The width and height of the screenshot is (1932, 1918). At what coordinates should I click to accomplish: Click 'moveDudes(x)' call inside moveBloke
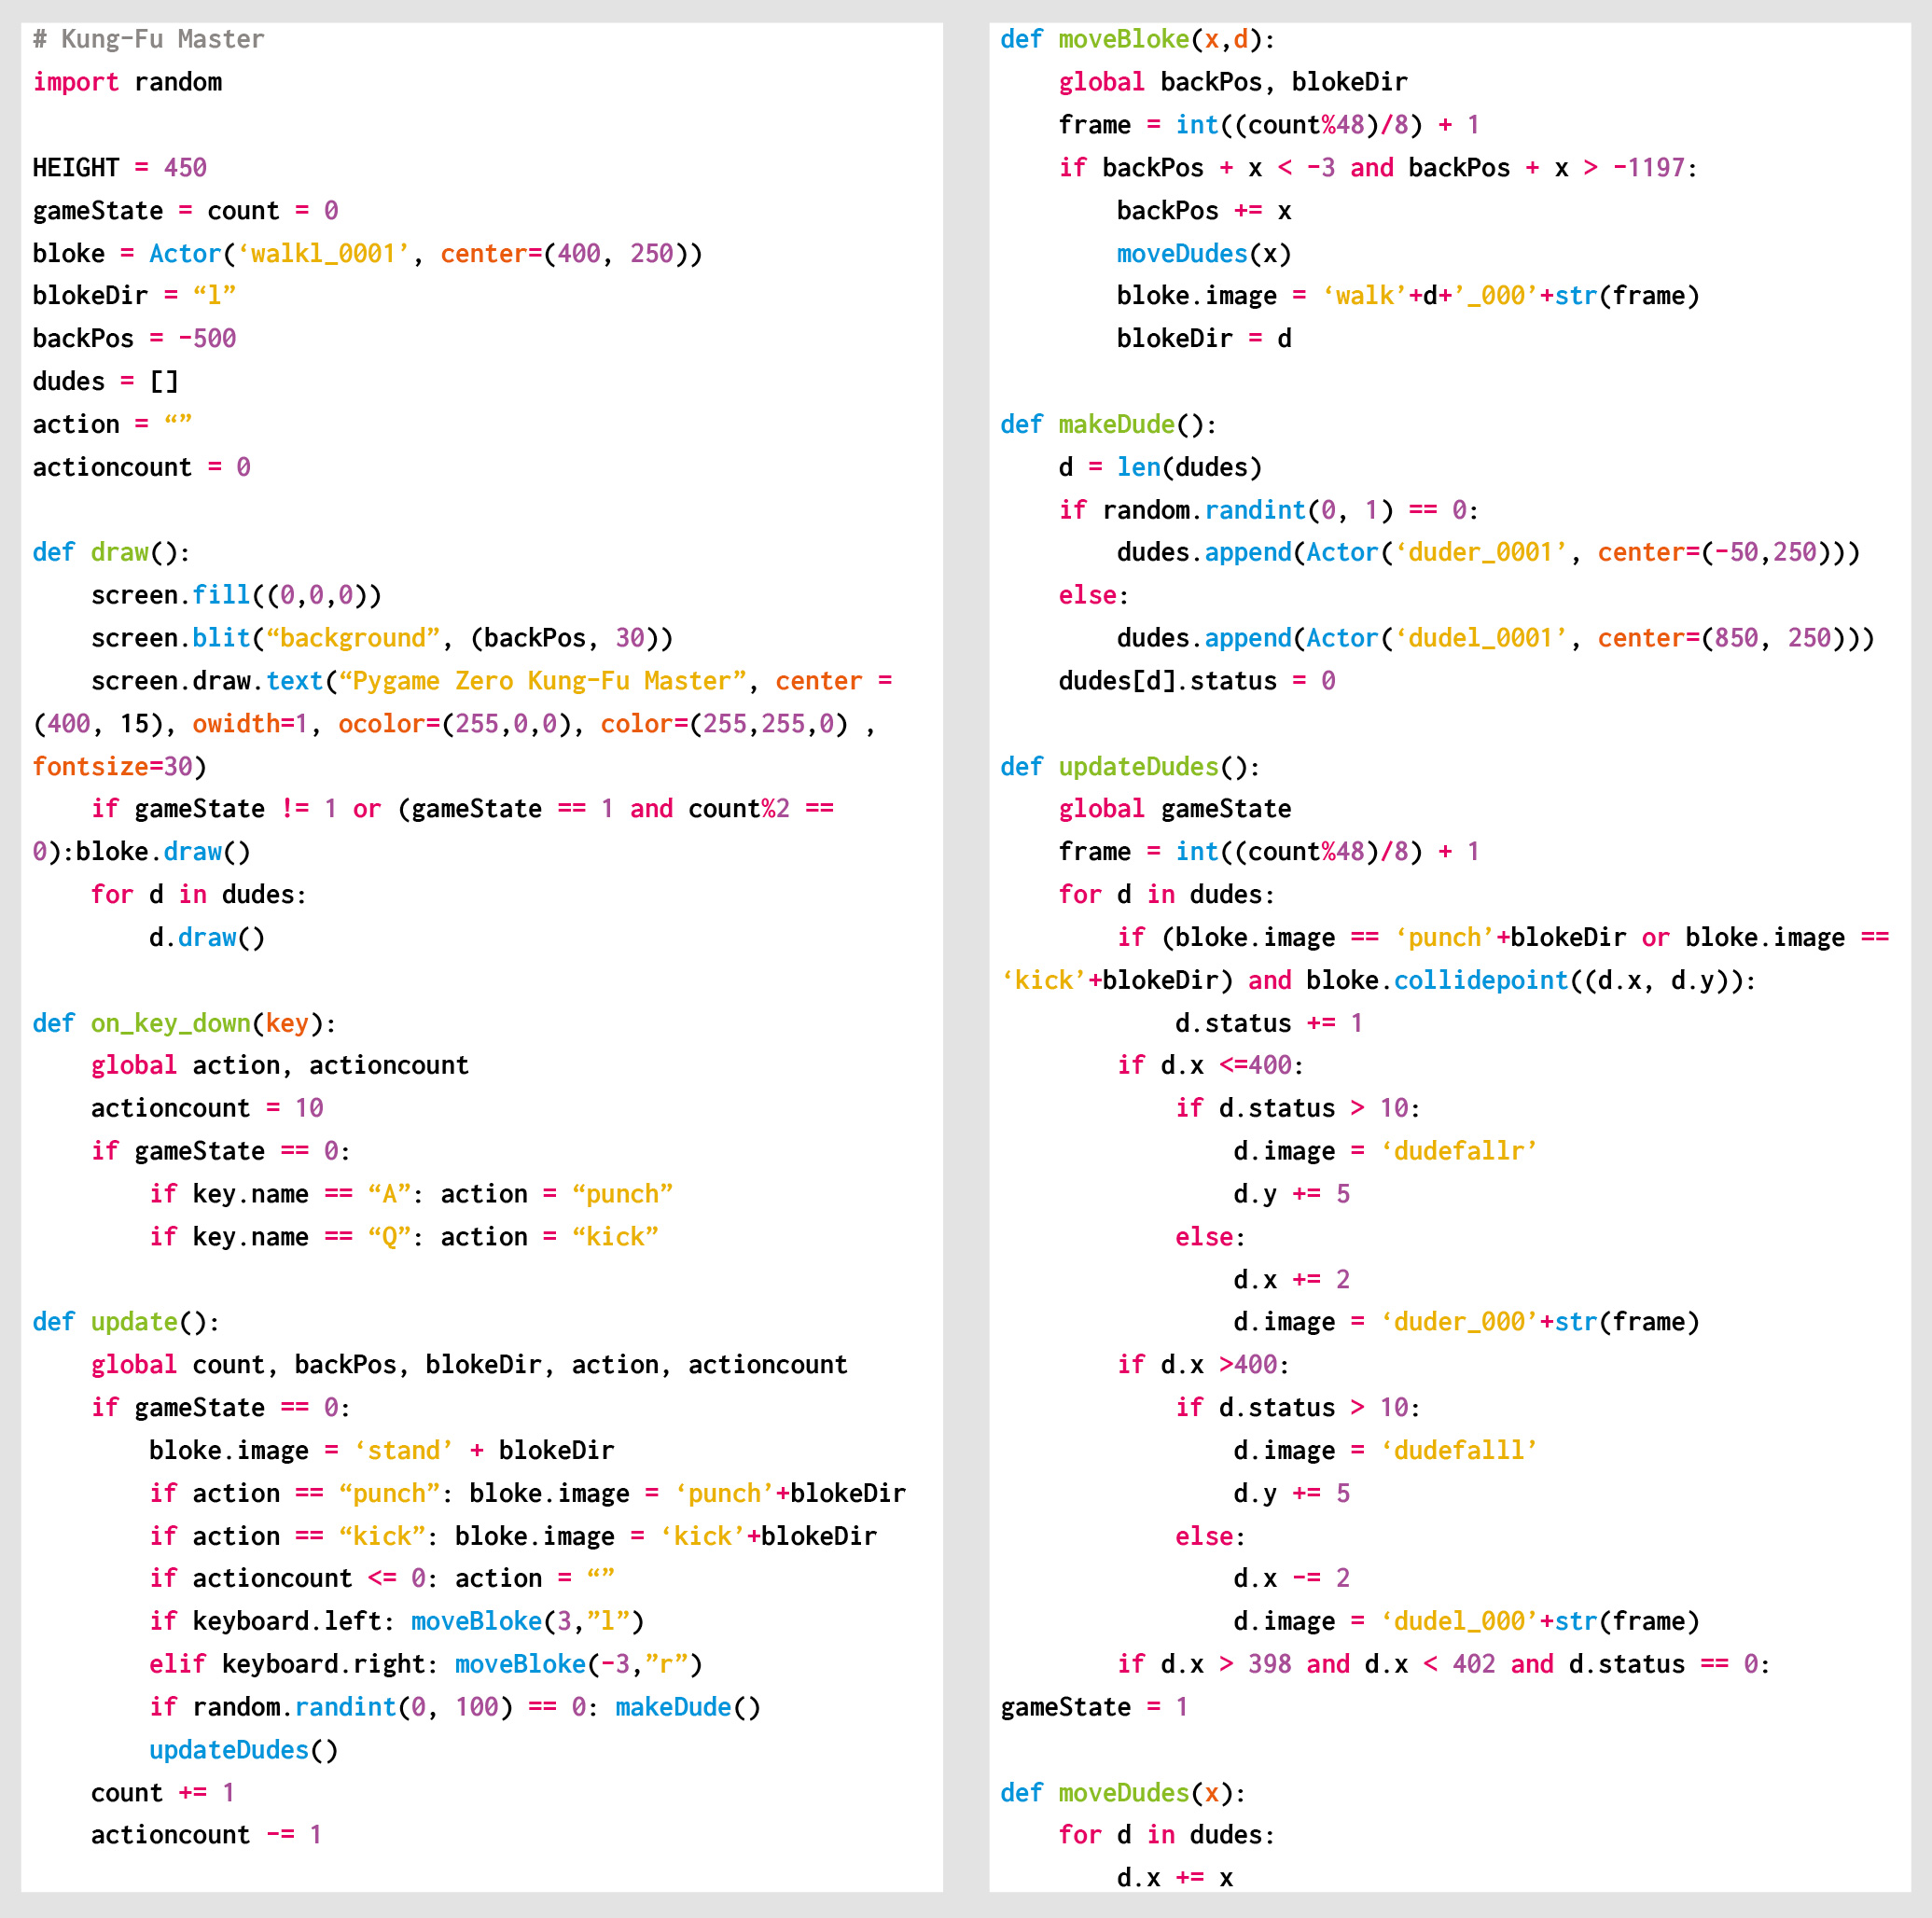click(1203, 253)
